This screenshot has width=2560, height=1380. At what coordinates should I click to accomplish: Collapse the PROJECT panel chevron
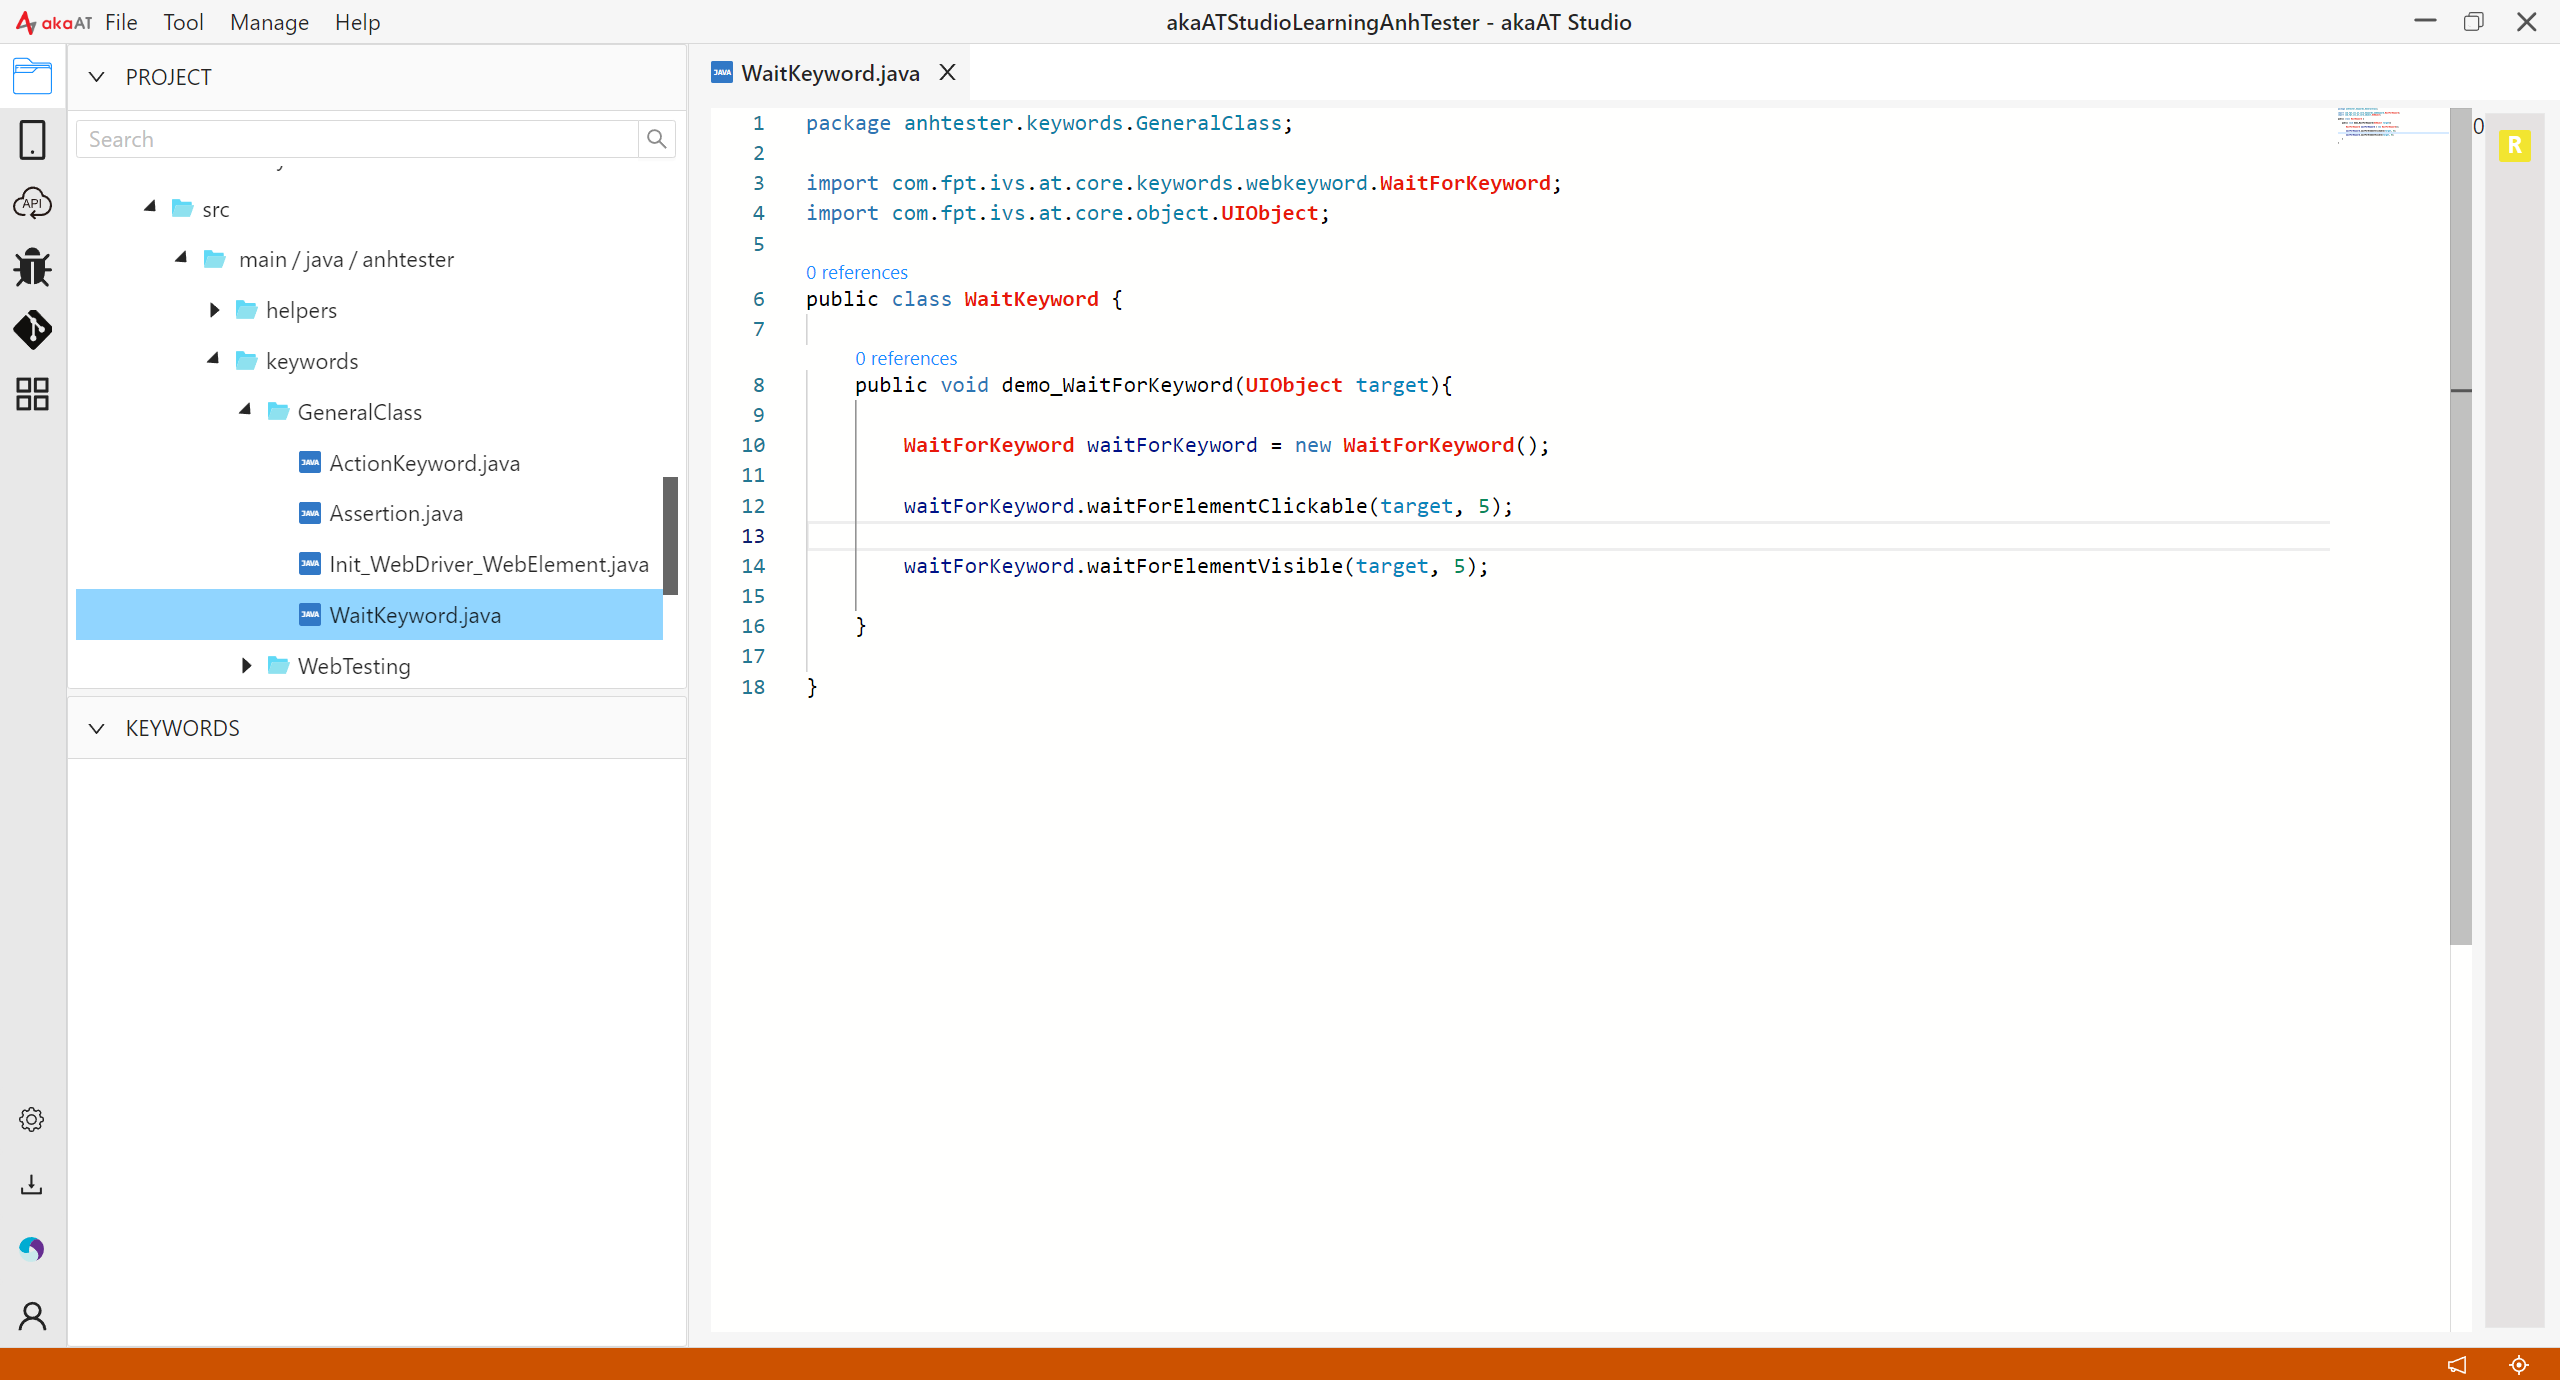click(96, 77)
